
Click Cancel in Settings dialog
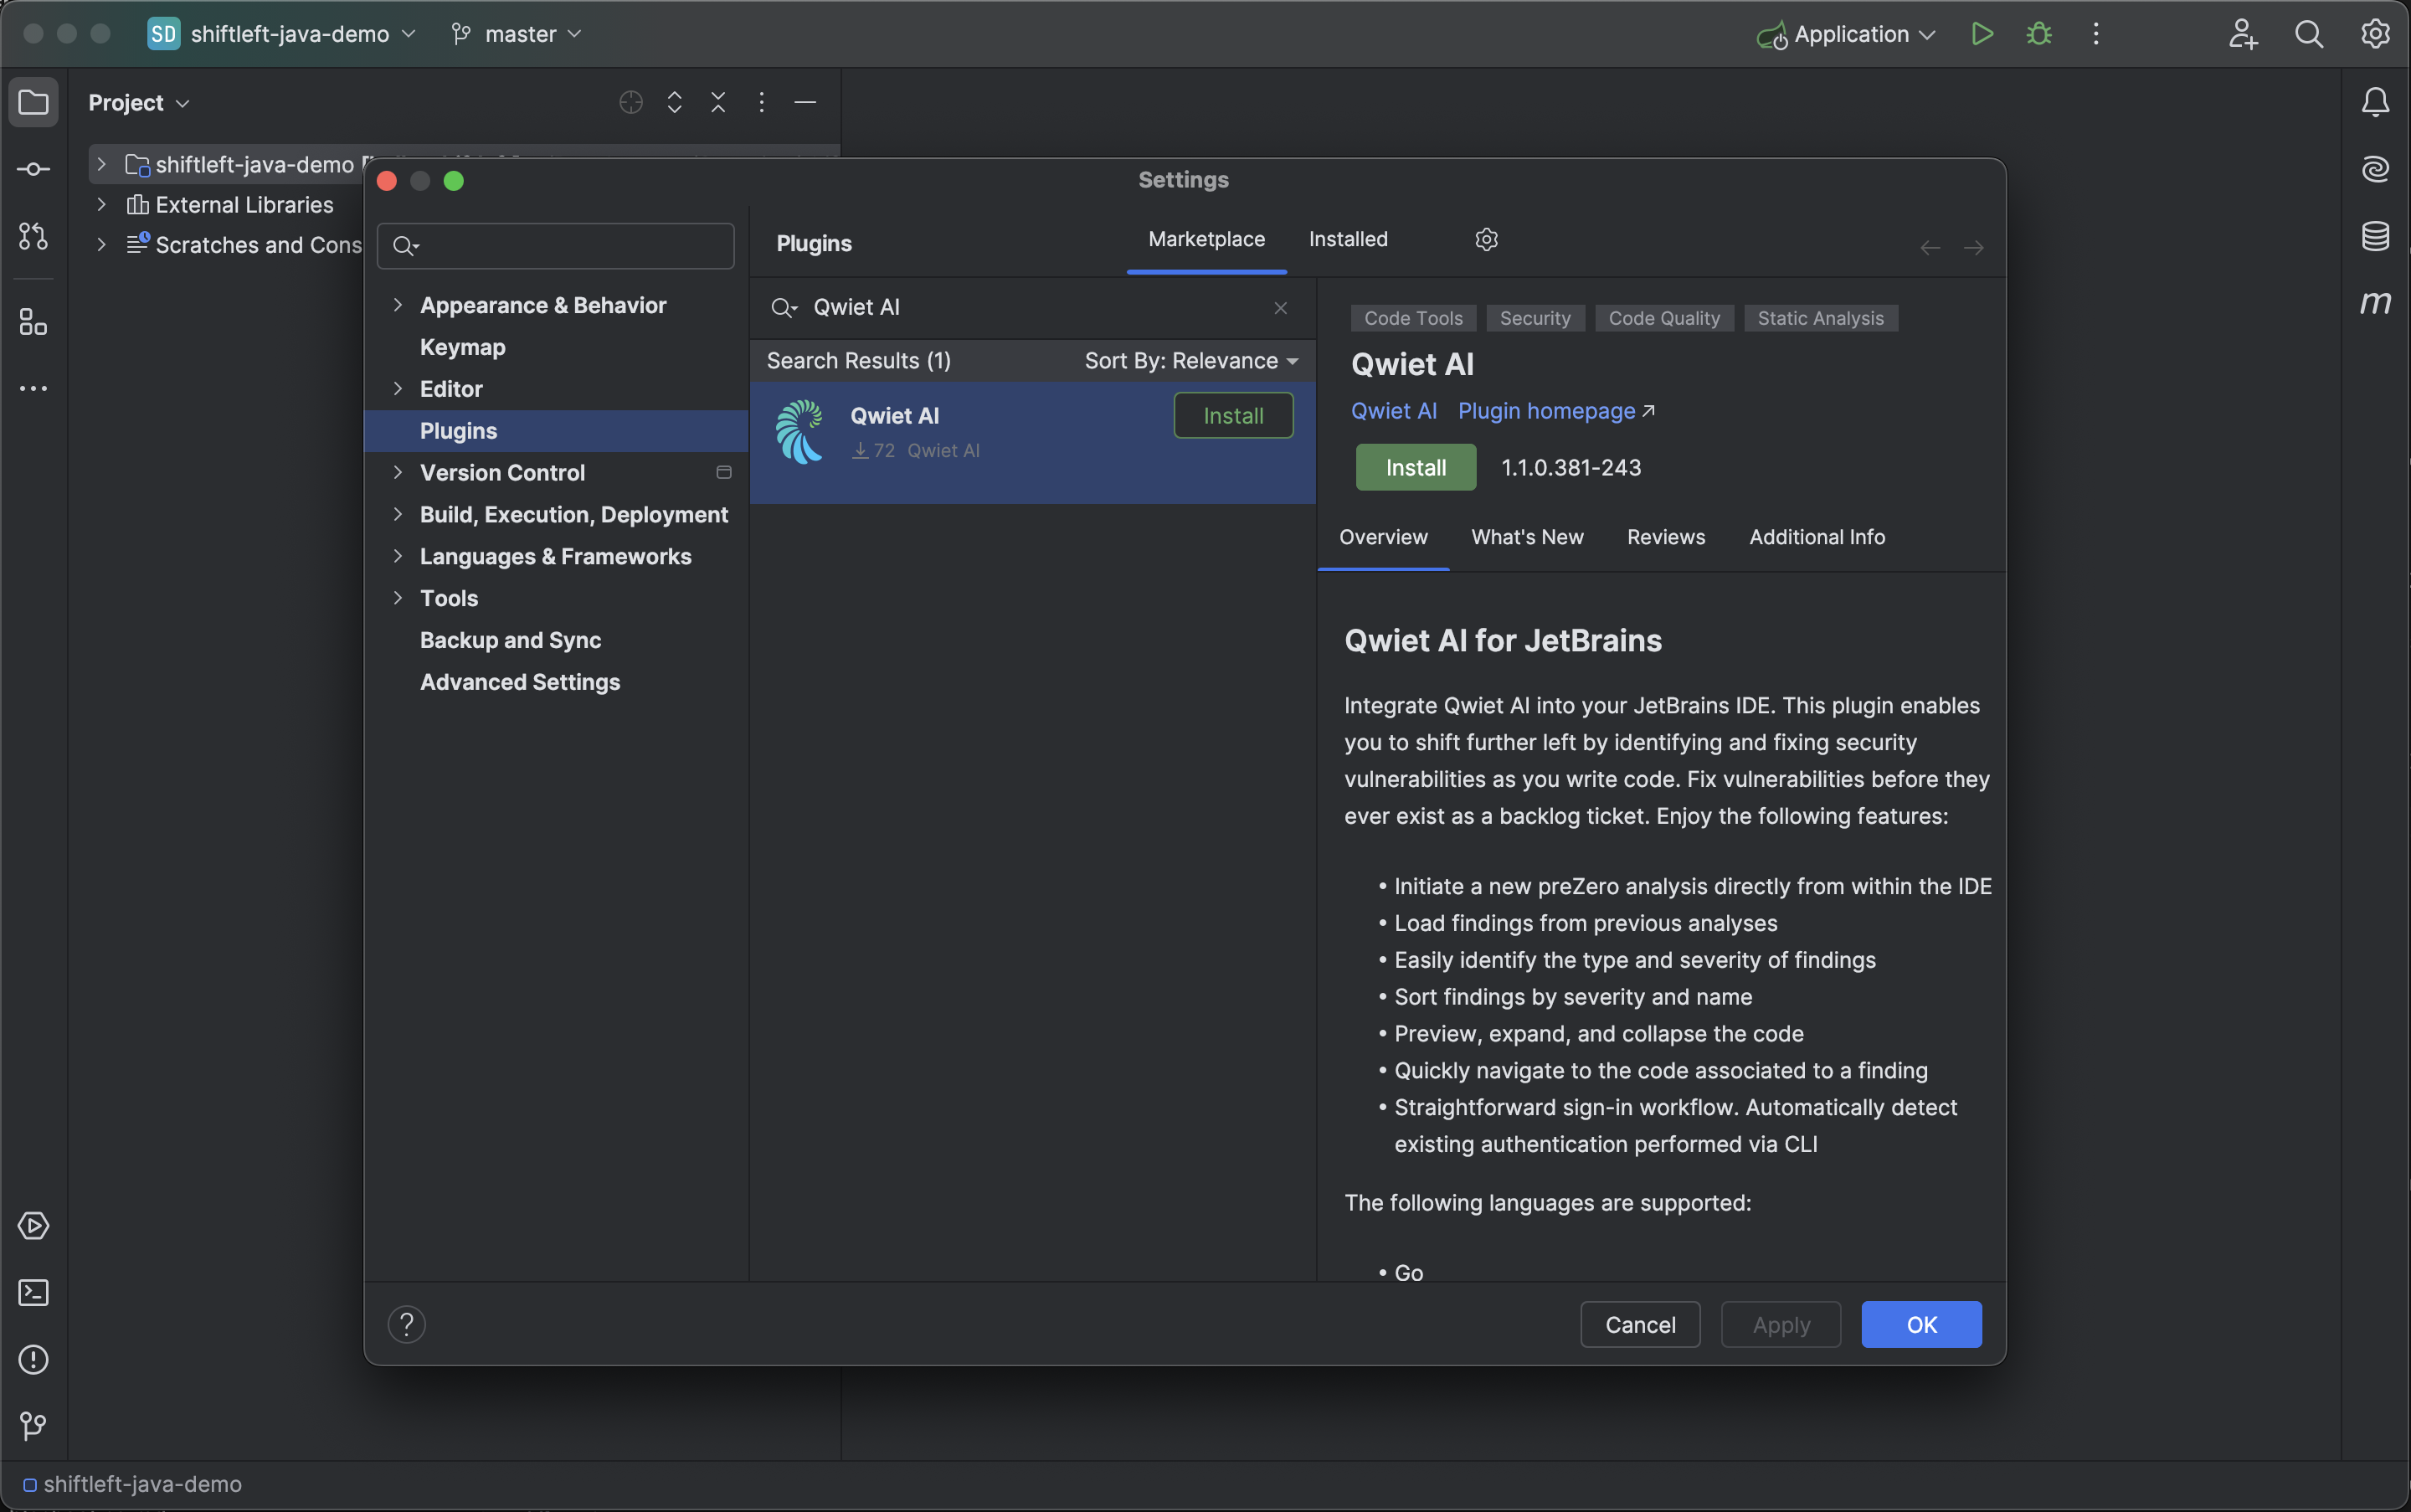pos(1640,1324)
